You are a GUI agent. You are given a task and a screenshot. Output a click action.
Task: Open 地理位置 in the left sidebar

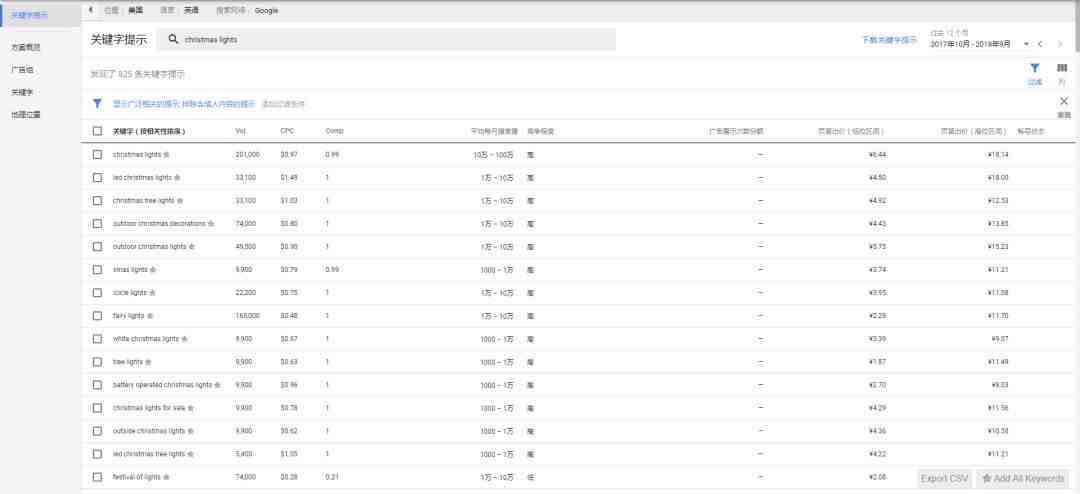point(25,114)
